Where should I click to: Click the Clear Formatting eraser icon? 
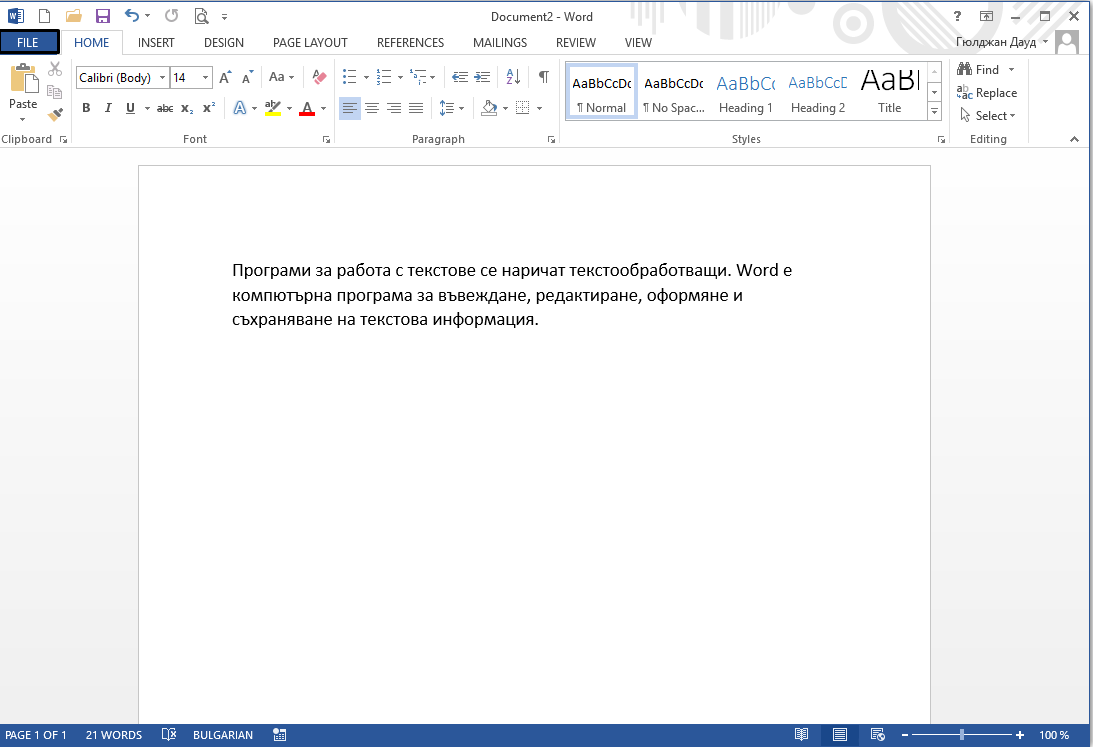319,77
